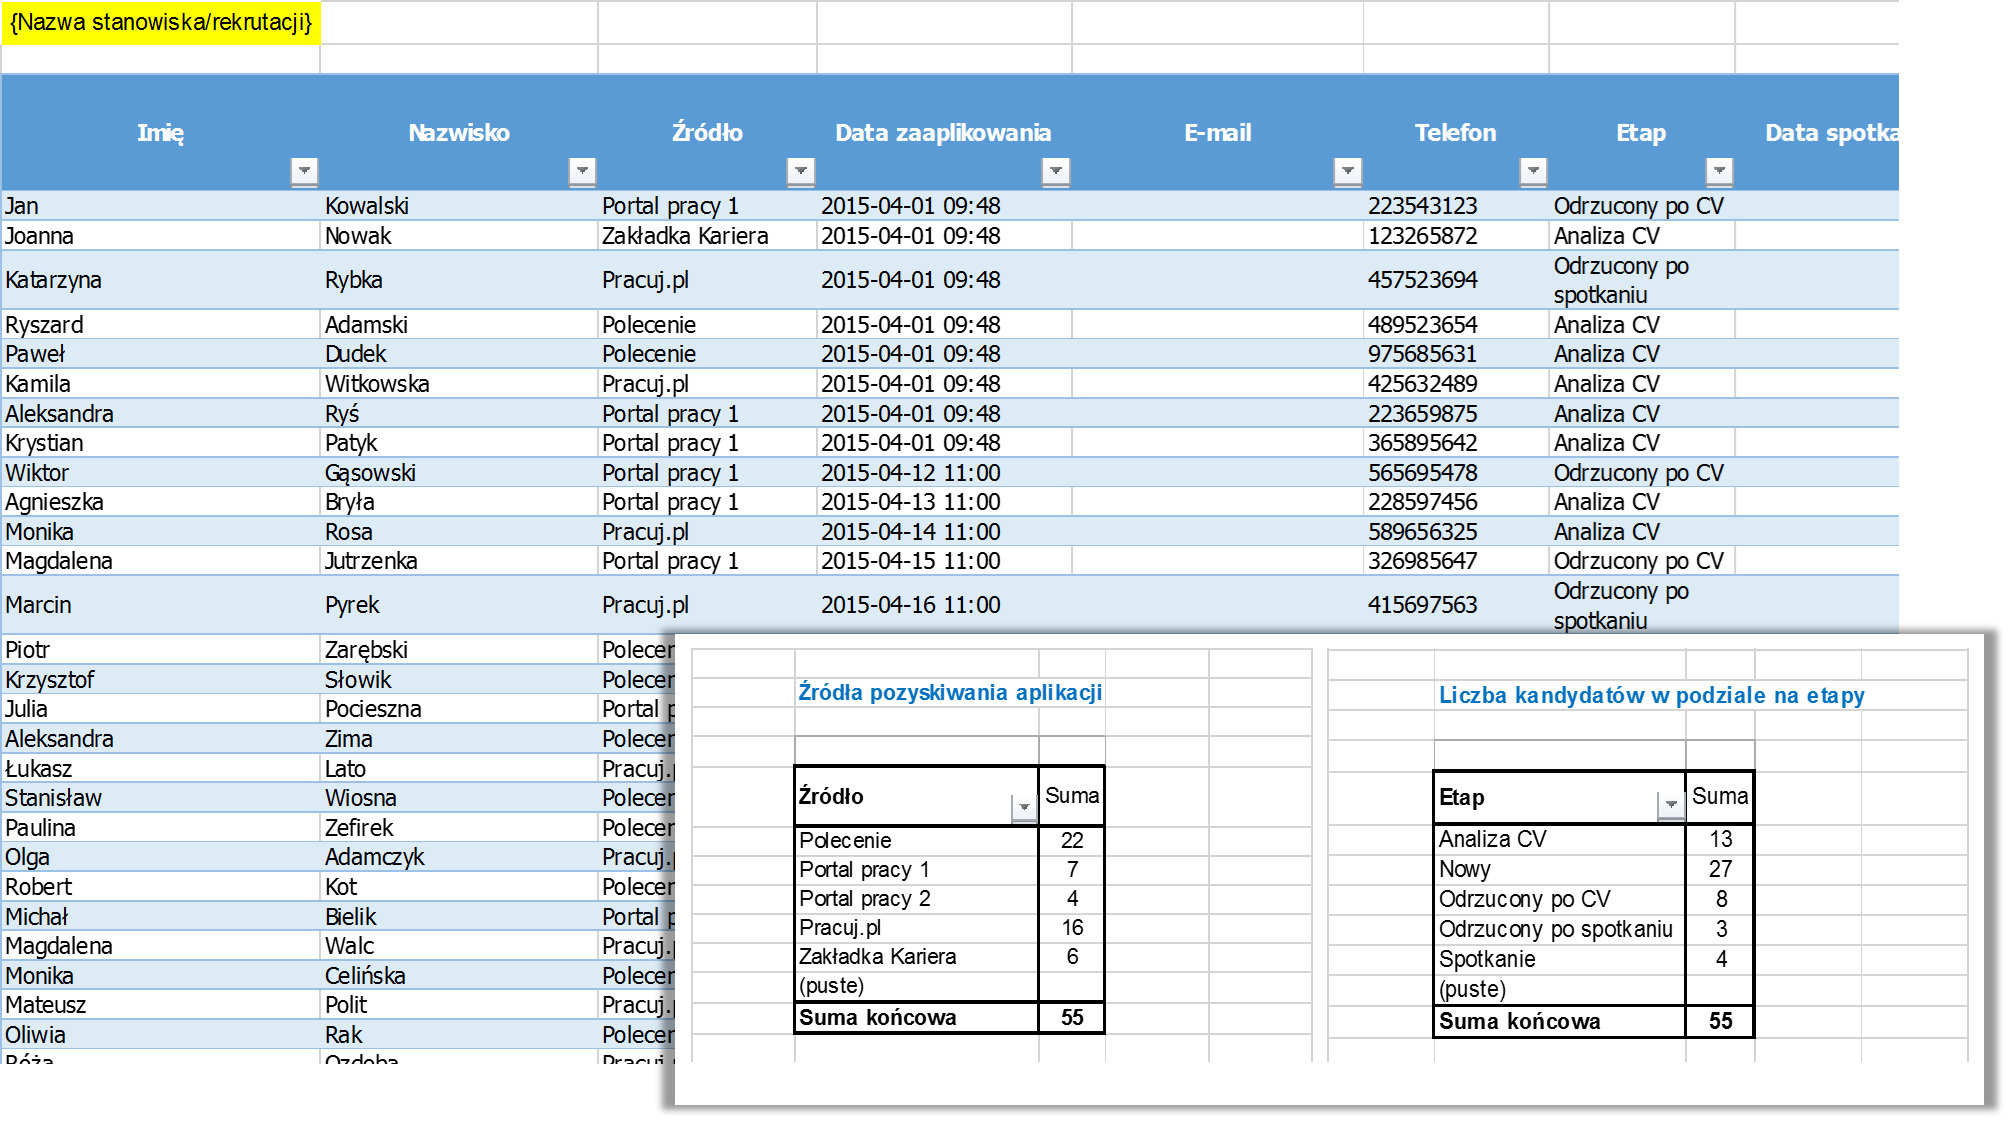
Task: Click the cell with first name Krzysztof
Action: pyautogui.click(x=161, y=680)
